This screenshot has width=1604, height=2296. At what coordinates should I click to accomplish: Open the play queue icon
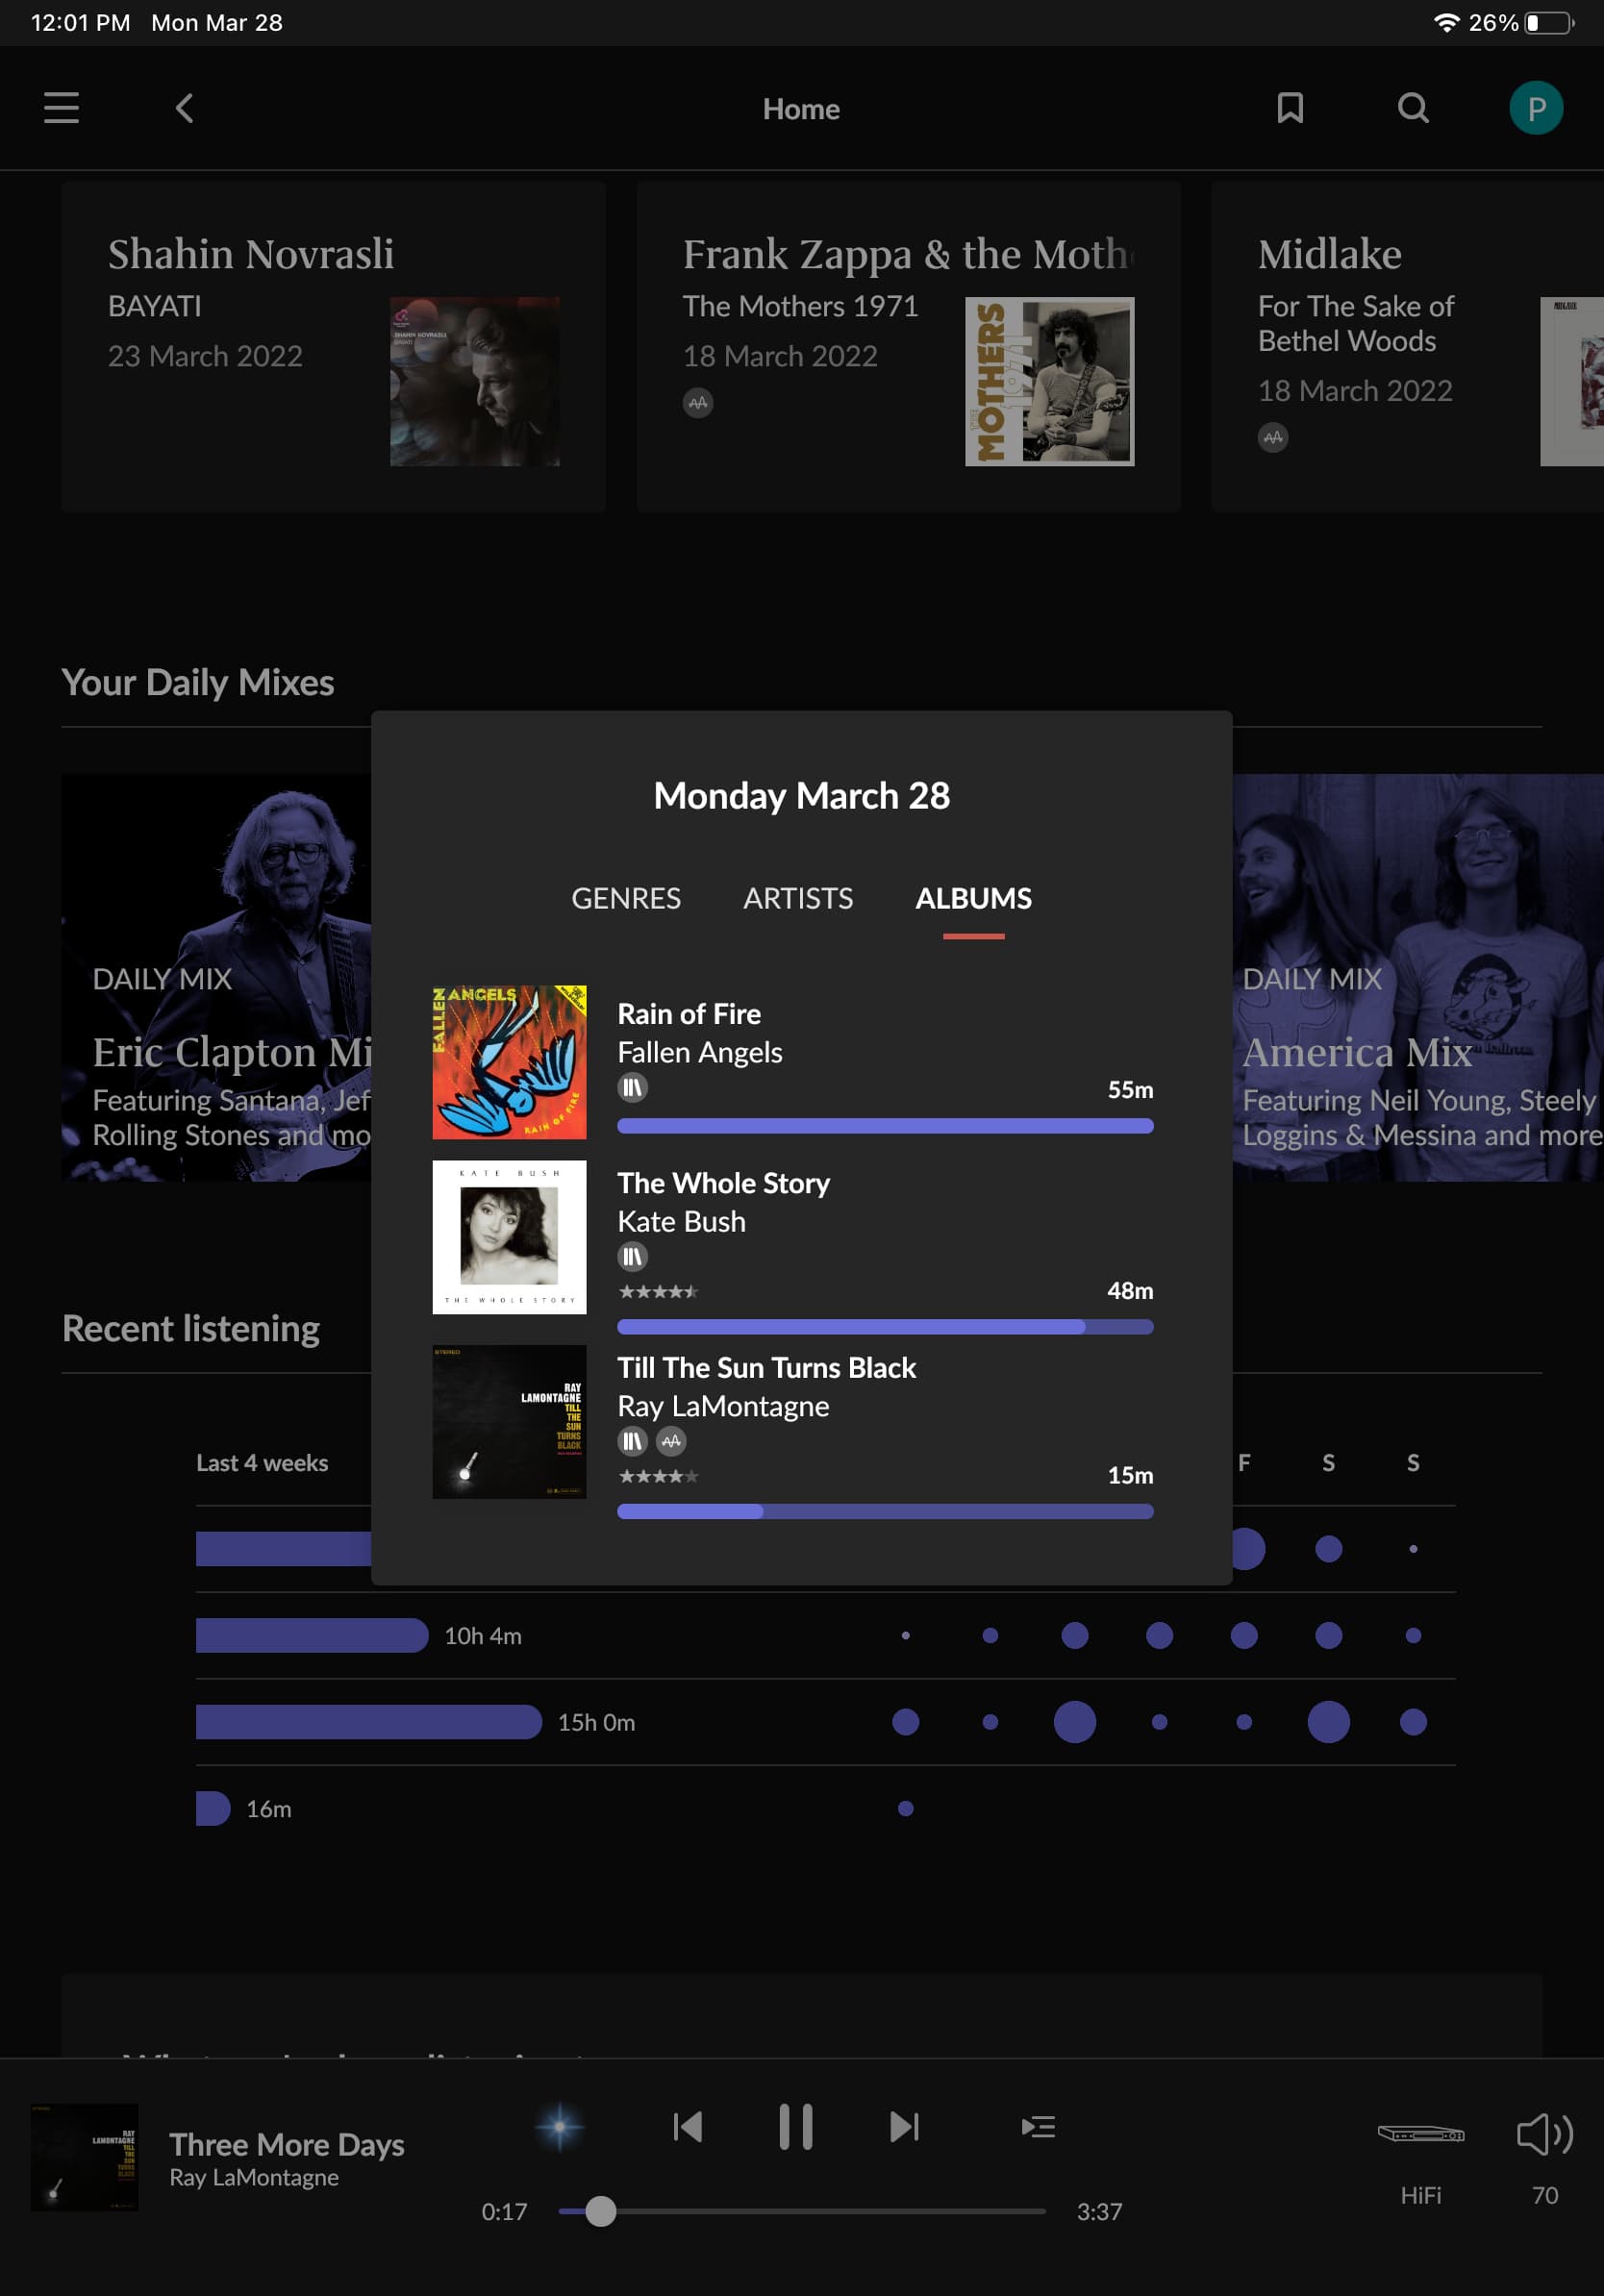[x=1038, y=2126]
